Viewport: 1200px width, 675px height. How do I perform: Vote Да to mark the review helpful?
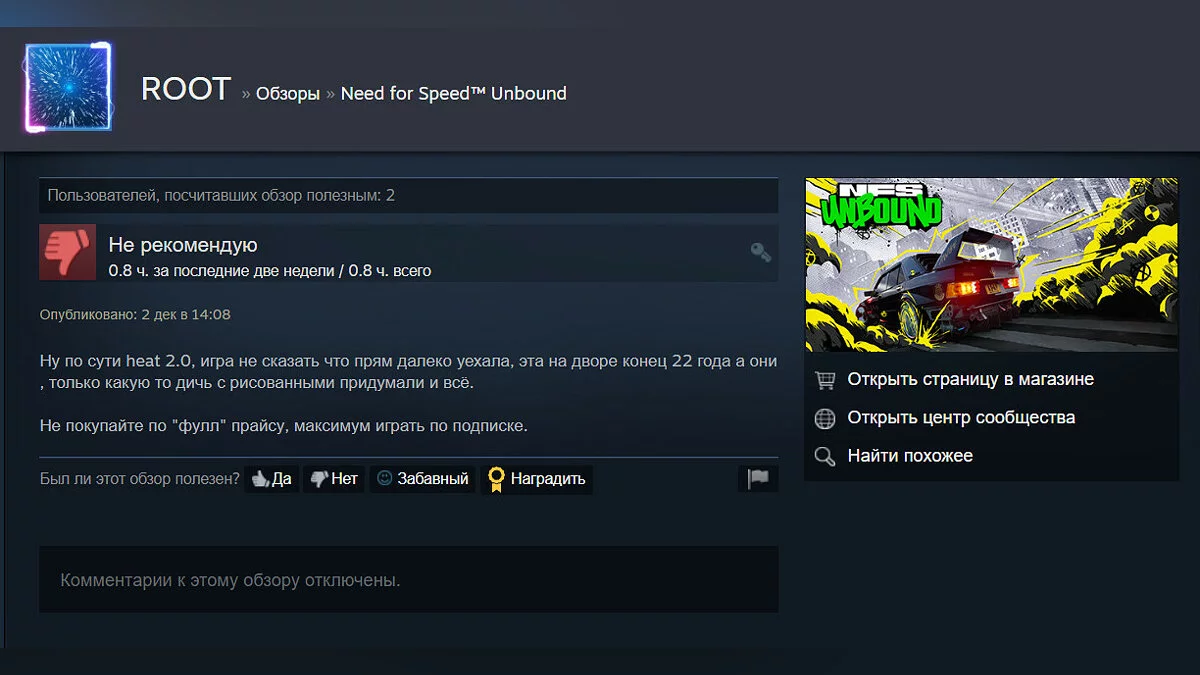272,479
